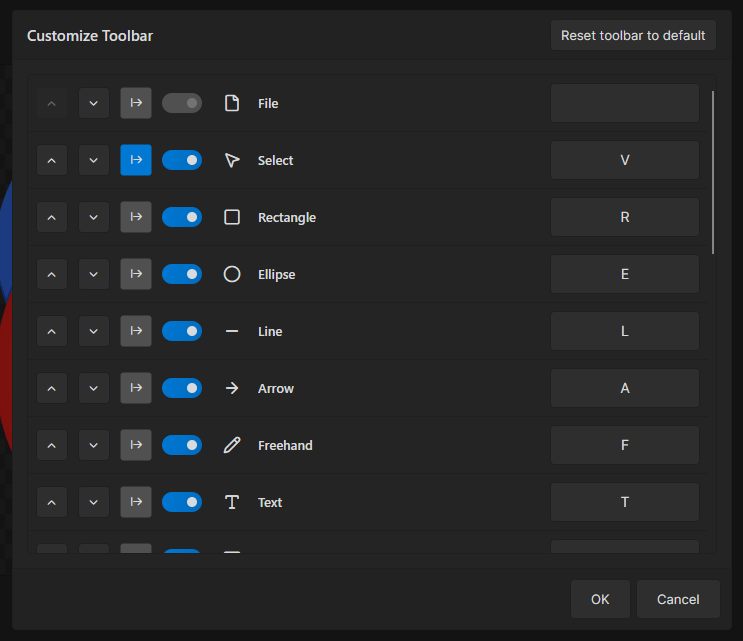Disable the Line tool switch

[x=182, y=331]
